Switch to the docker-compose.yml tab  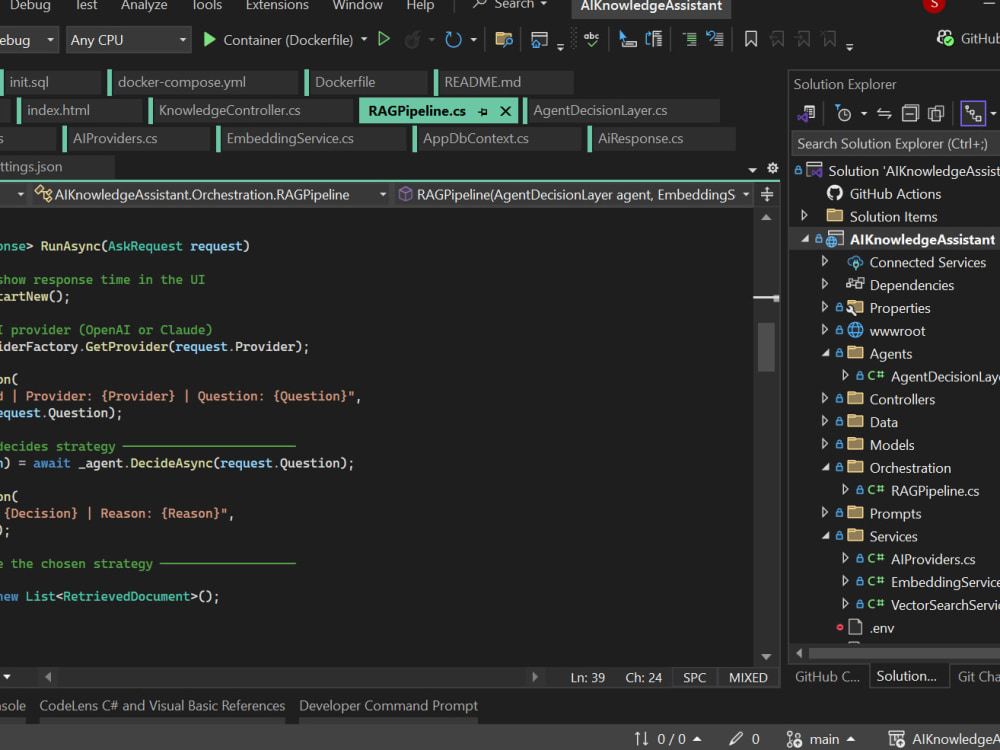[203, 83]
